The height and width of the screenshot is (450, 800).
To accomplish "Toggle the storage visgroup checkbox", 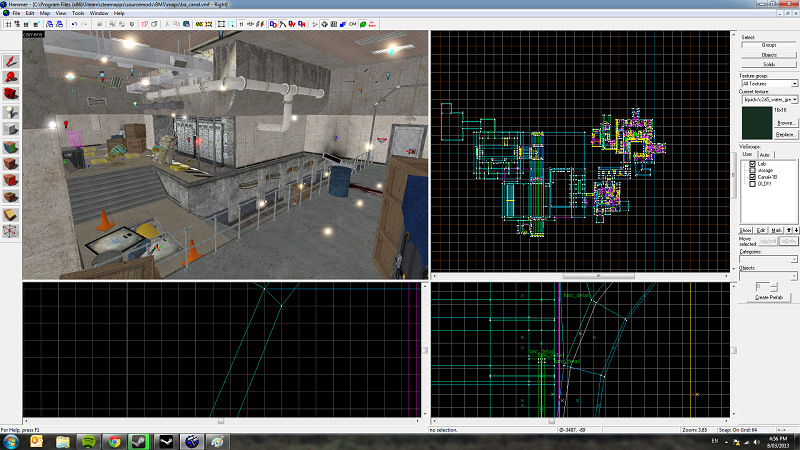I will coord(752,170).
